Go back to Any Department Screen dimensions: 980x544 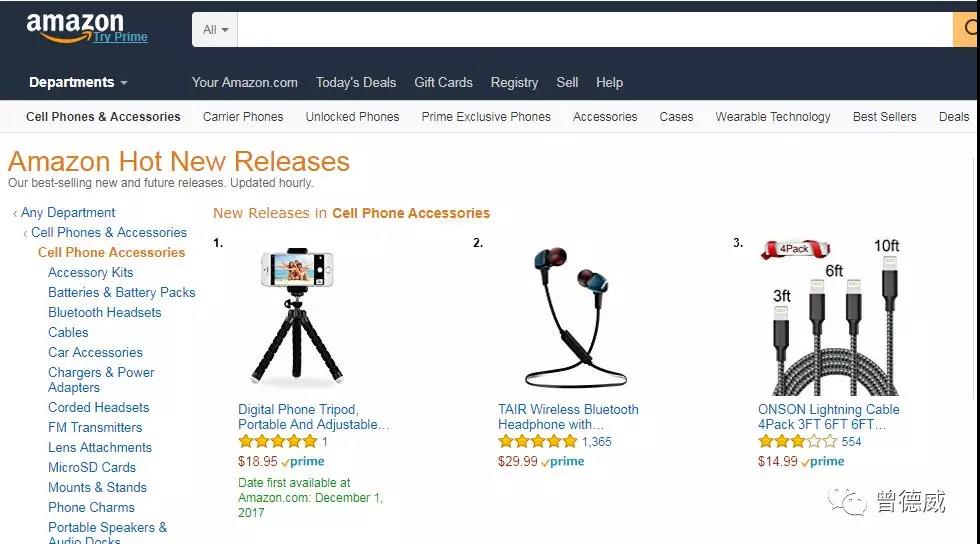tap(68, 213)
